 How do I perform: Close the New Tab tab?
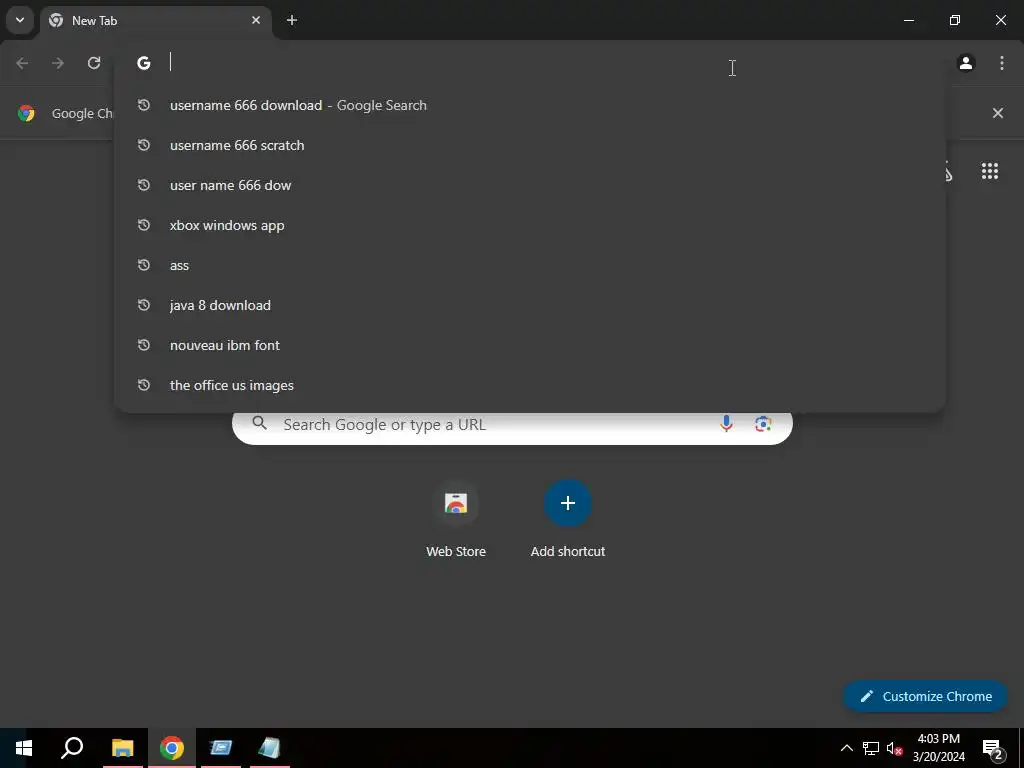point(256,20)
